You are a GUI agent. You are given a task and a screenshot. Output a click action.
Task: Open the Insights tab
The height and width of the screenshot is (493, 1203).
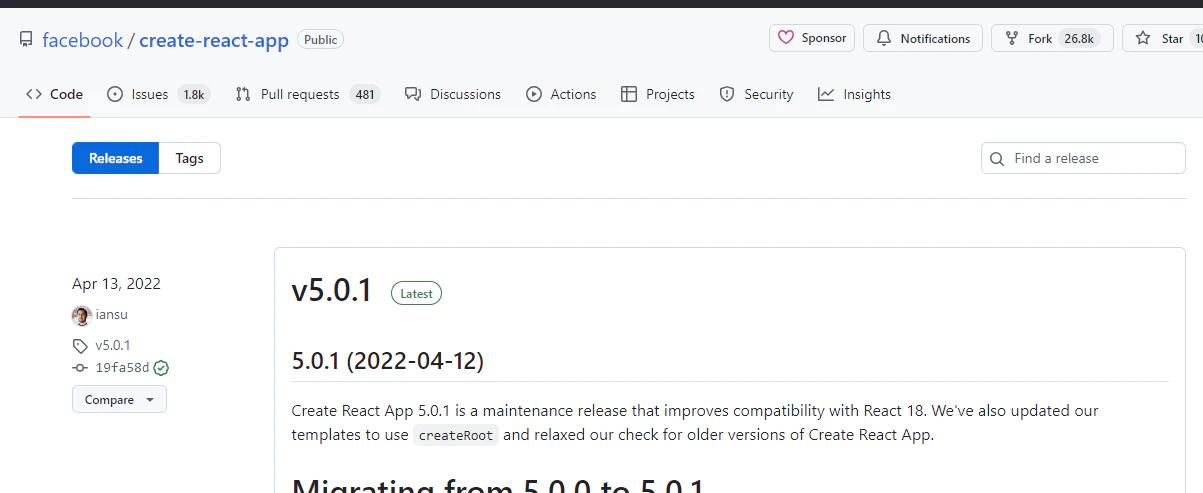[854, 94]
